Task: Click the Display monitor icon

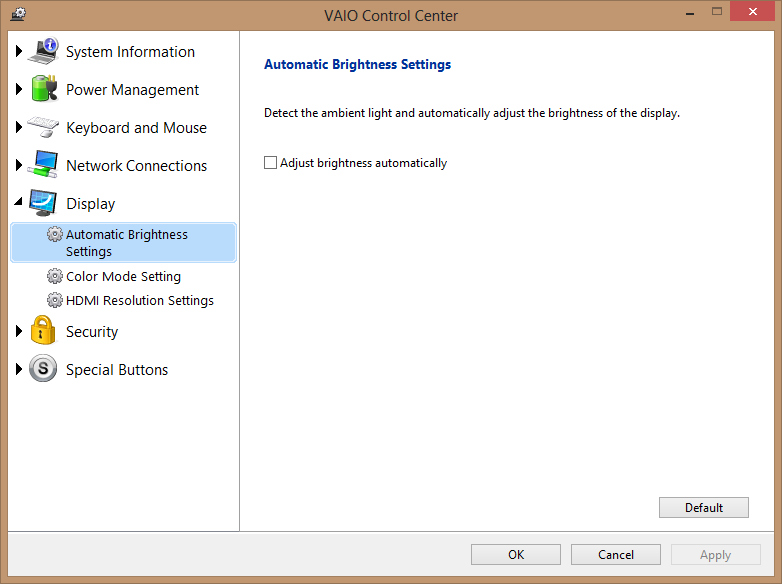Action: [x=43, y=202]
